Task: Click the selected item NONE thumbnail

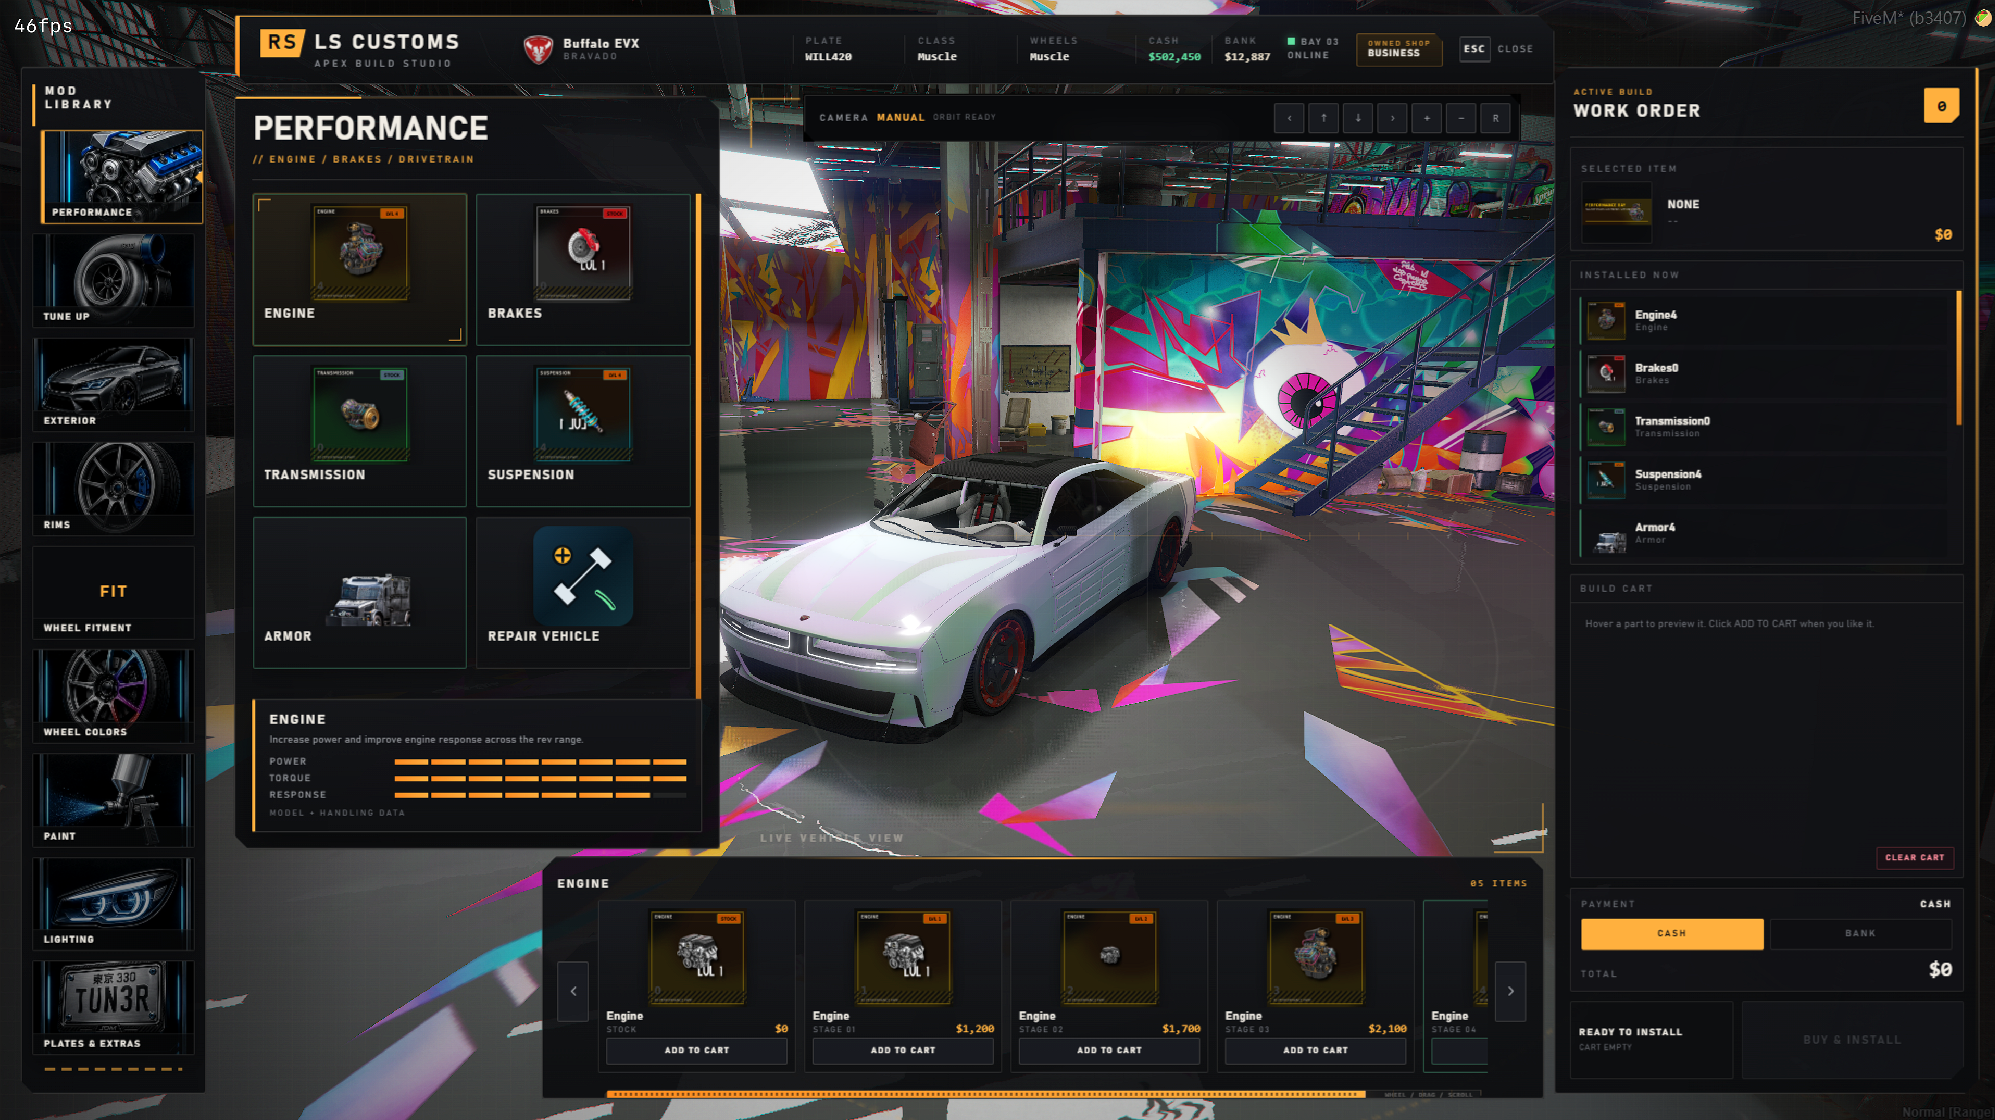Action: tap(1617, 212)
